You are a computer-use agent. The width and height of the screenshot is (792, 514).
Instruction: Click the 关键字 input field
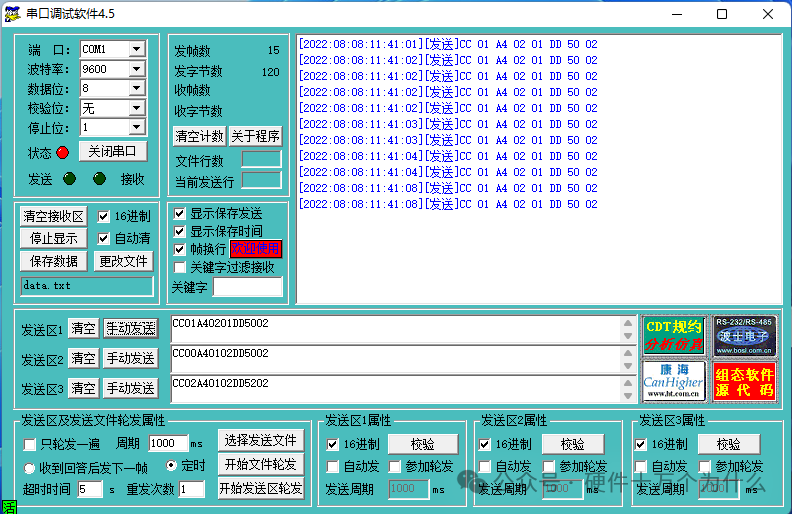pos(248,287)
